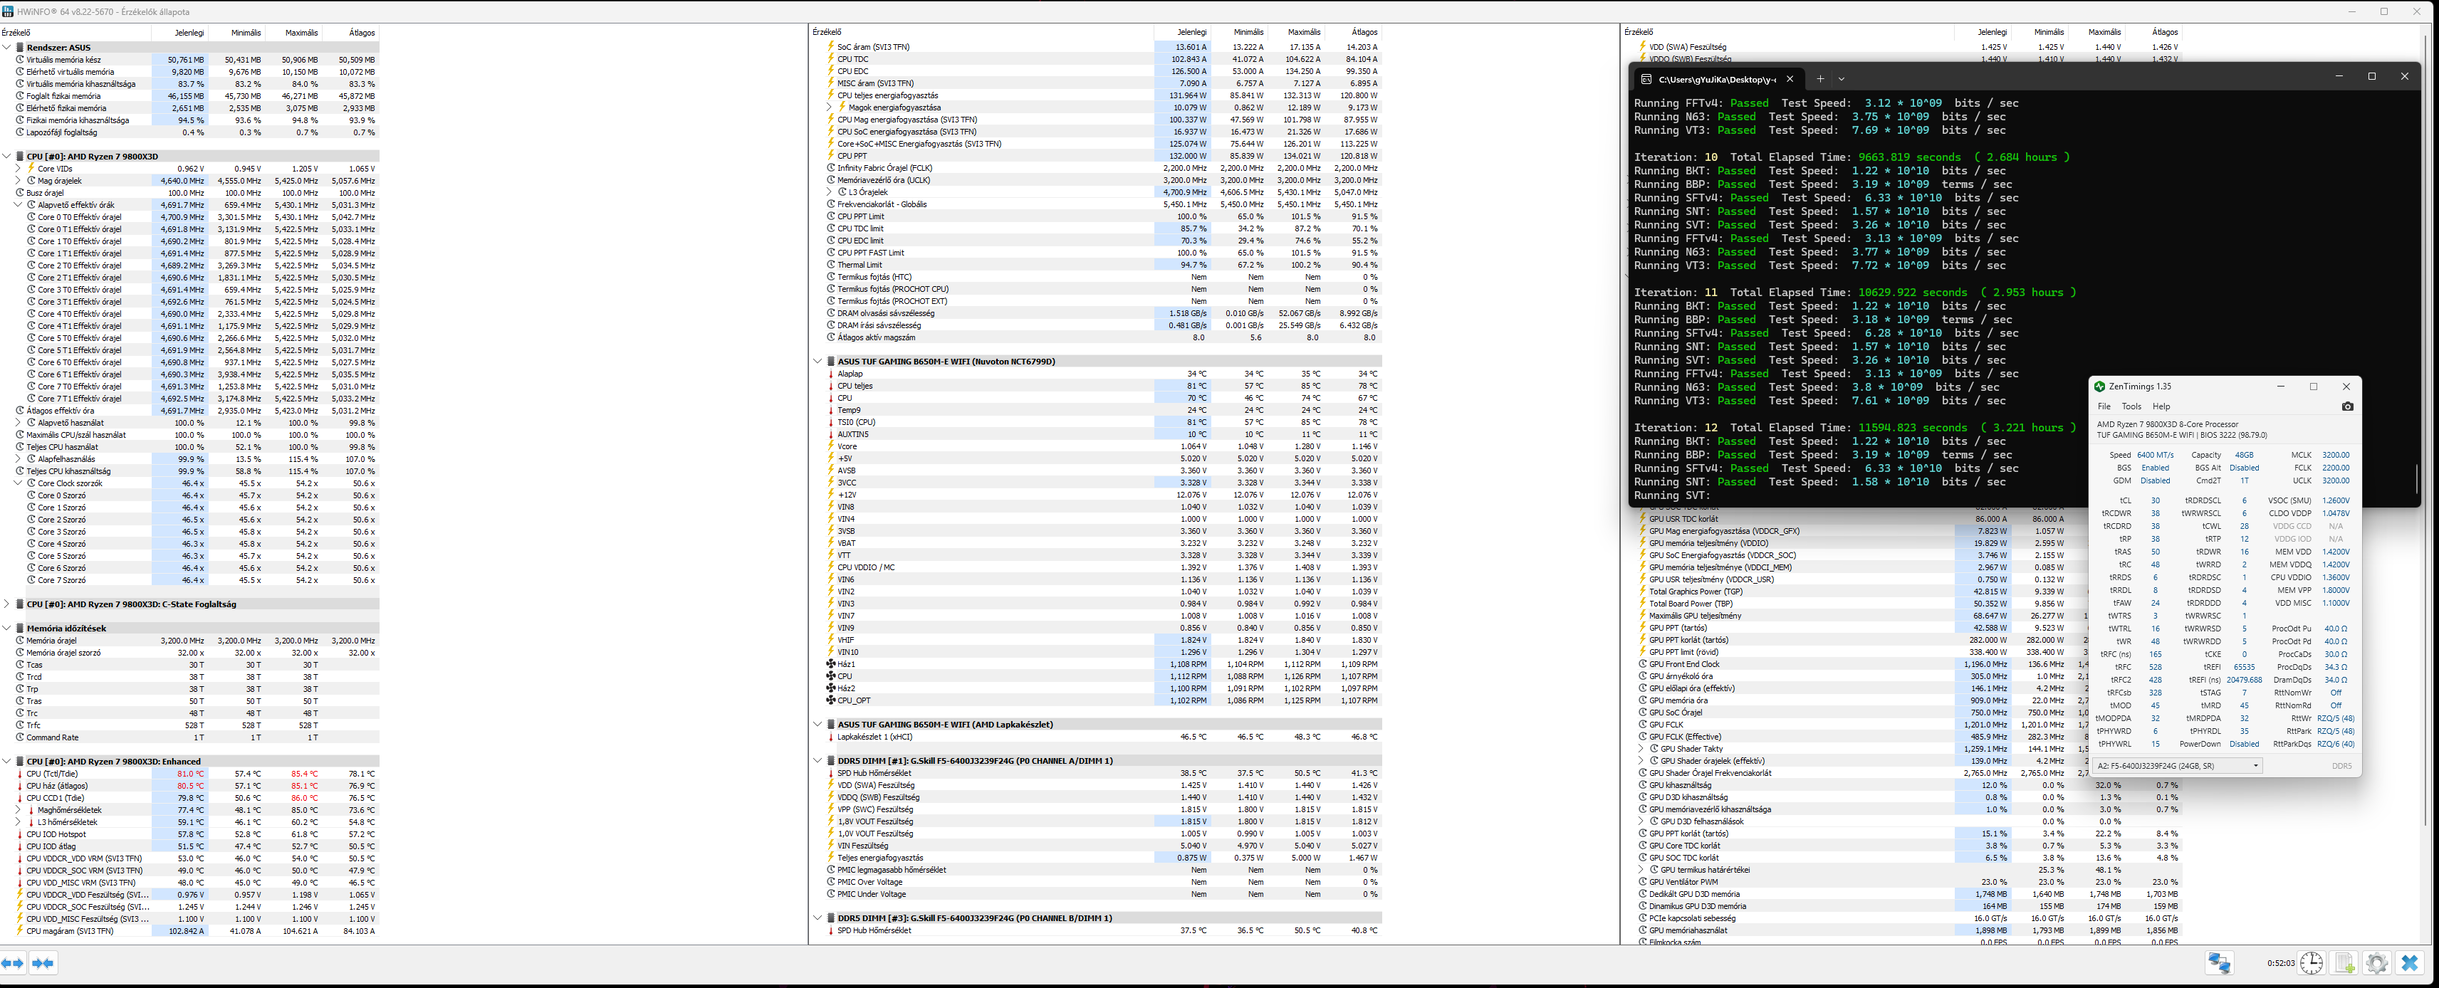The height and width of the screenshot is (988, 2439).
Task: Click the ZenTimings tCL value 30
Action: [2155, 501]
